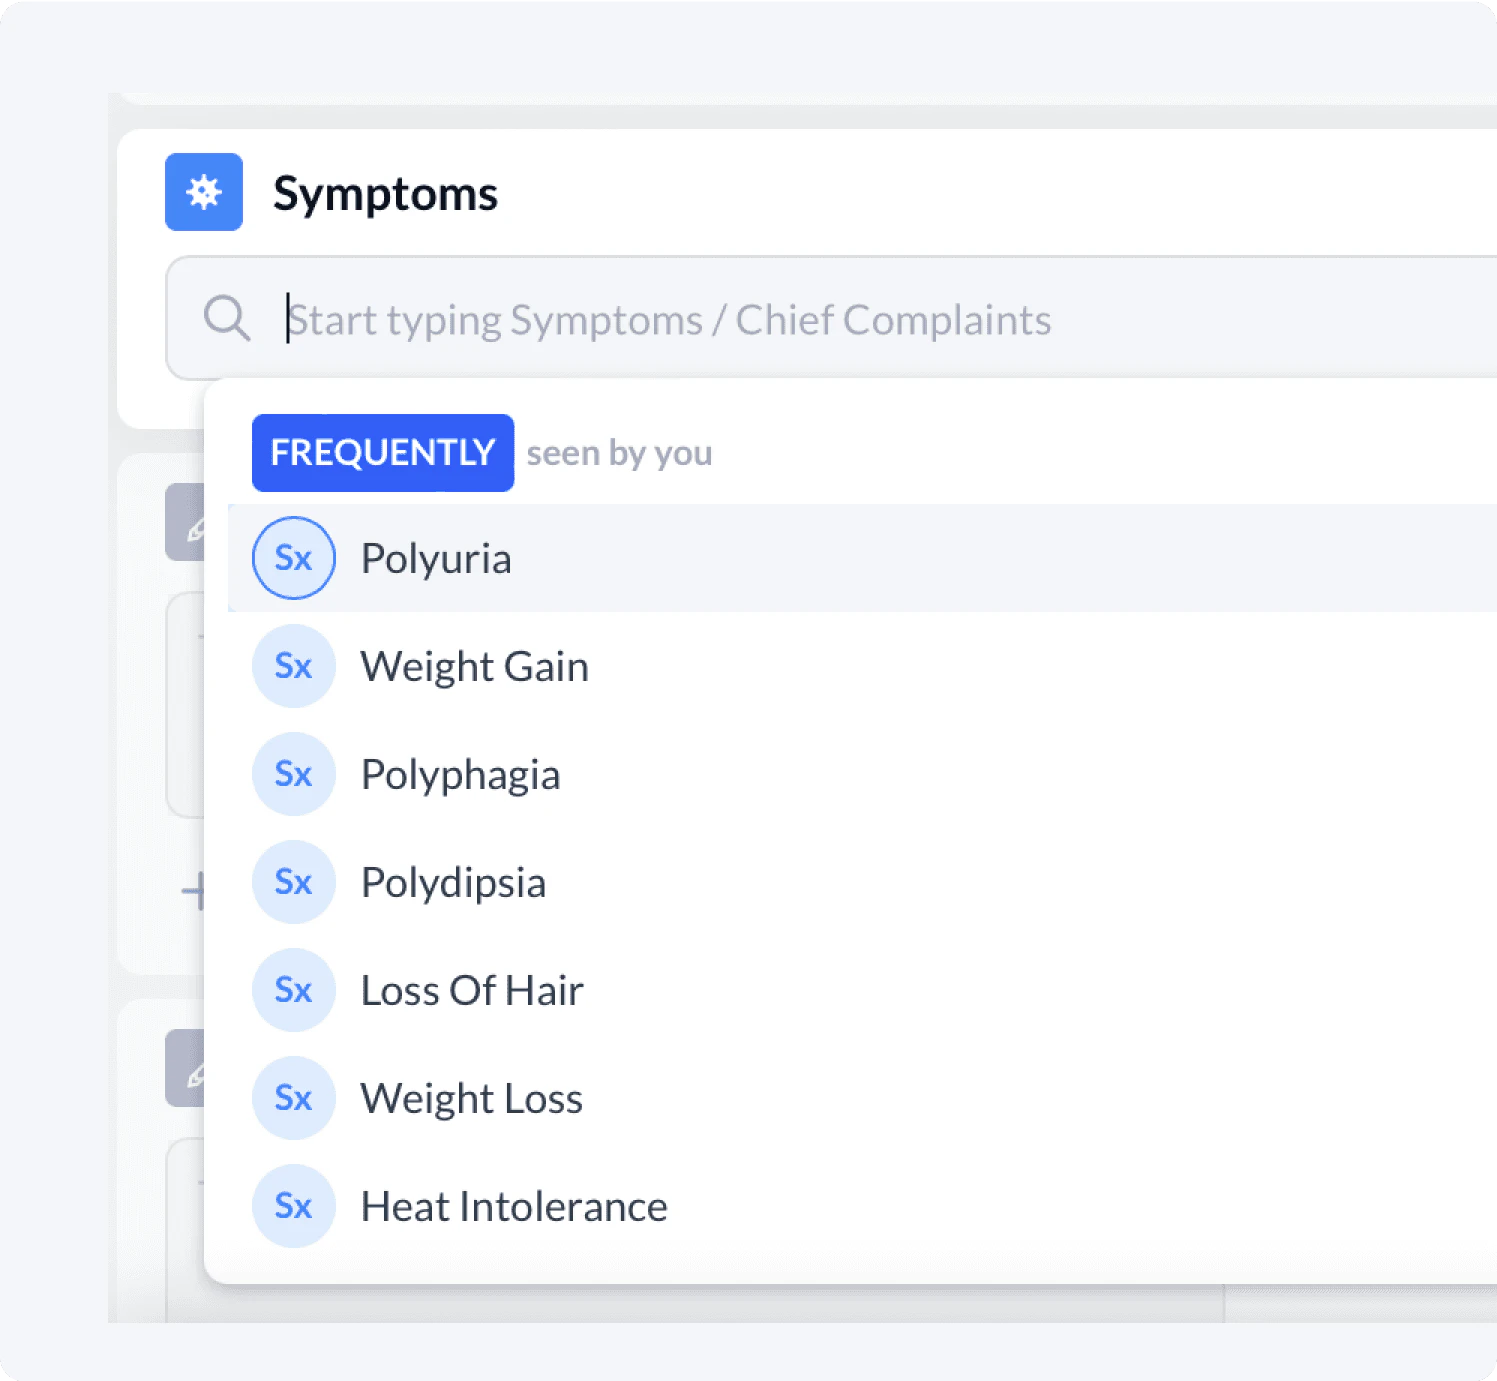
Task: Click the Sx icon next to Polydipsia
Action: pos(293,881)
